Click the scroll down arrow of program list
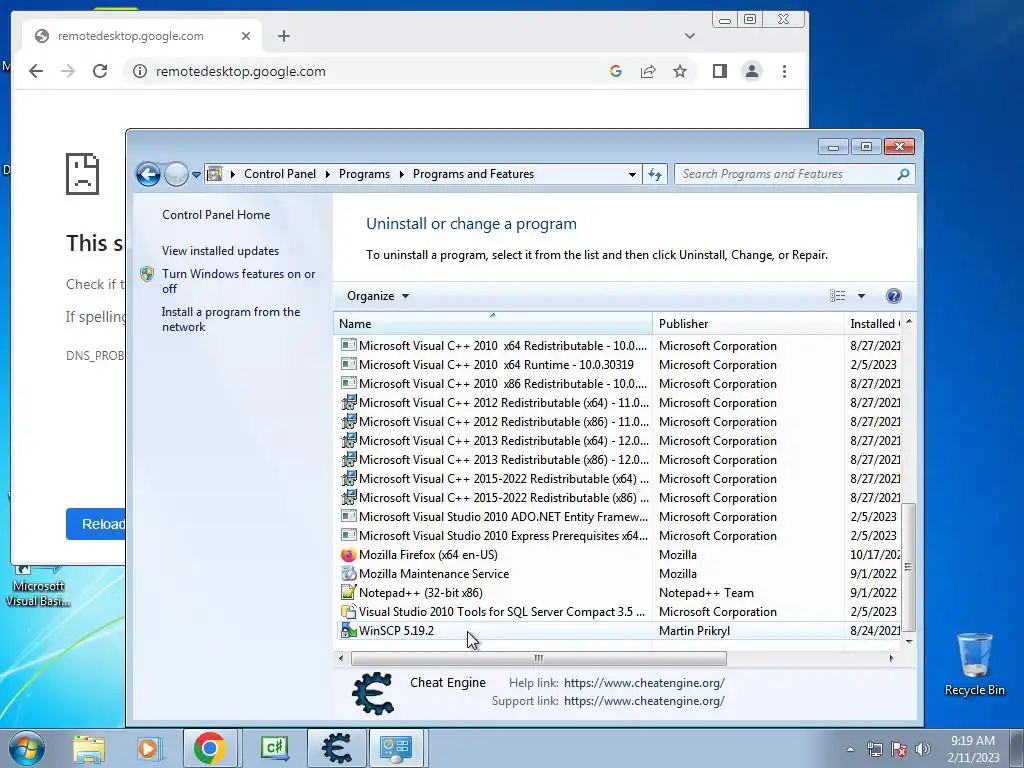1024x768 pixels. (x=908, y=642)
